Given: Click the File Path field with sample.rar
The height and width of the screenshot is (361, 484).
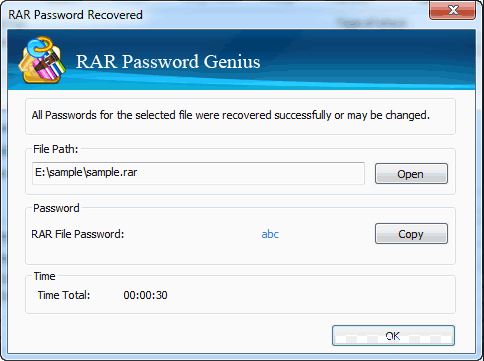Looking at the screenshot, I should [x=198, y=173].
